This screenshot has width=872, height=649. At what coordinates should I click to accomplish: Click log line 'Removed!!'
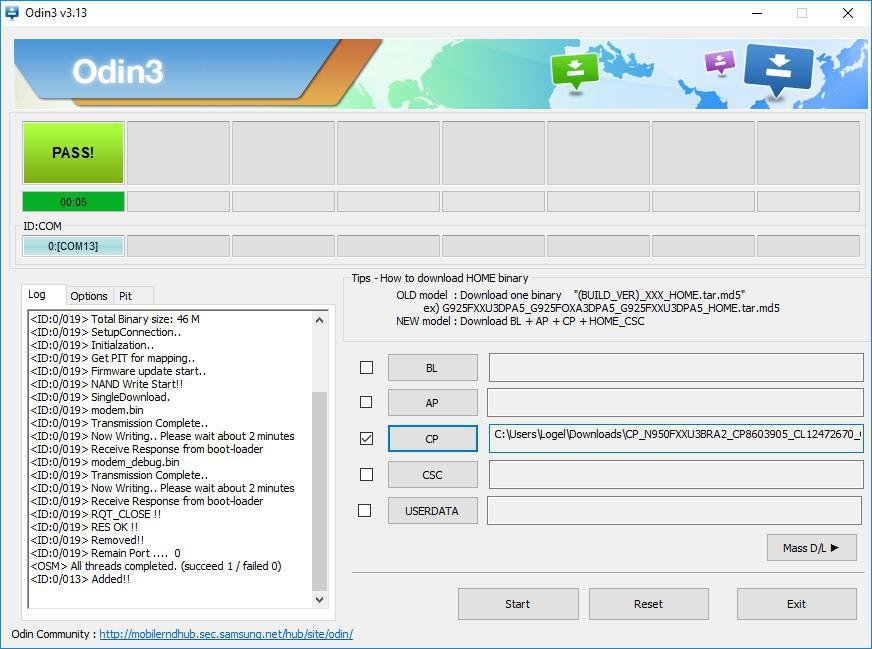pyautogui.click(x=87, y=540)
